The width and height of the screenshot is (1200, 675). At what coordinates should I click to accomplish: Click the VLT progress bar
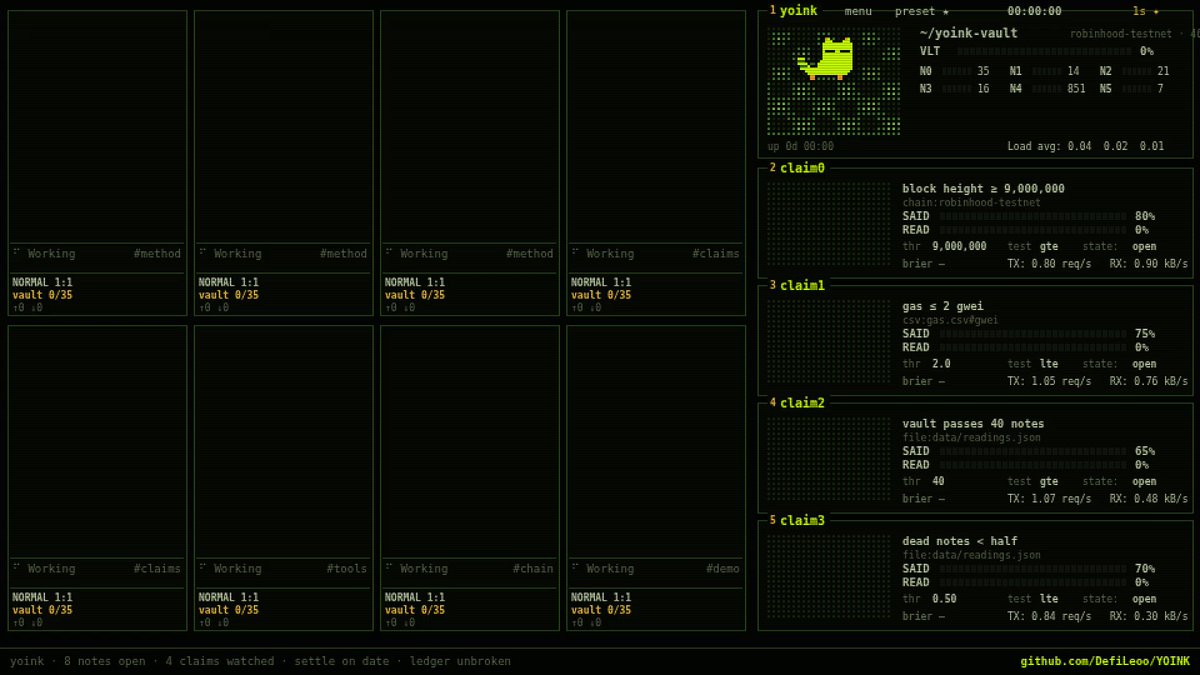click(1044, 51)
